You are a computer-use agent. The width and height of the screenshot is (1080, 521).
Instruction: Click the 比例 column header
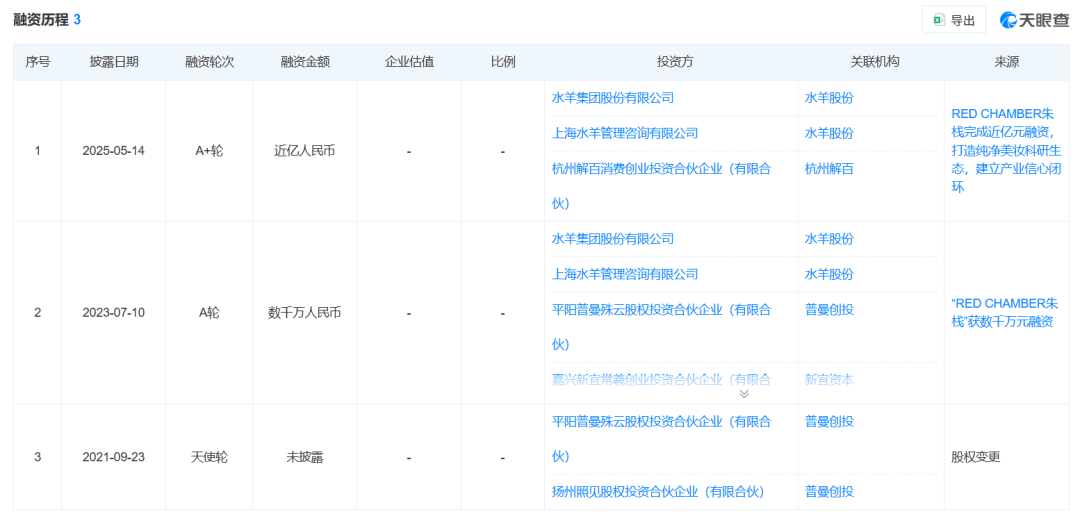[503, 62]
